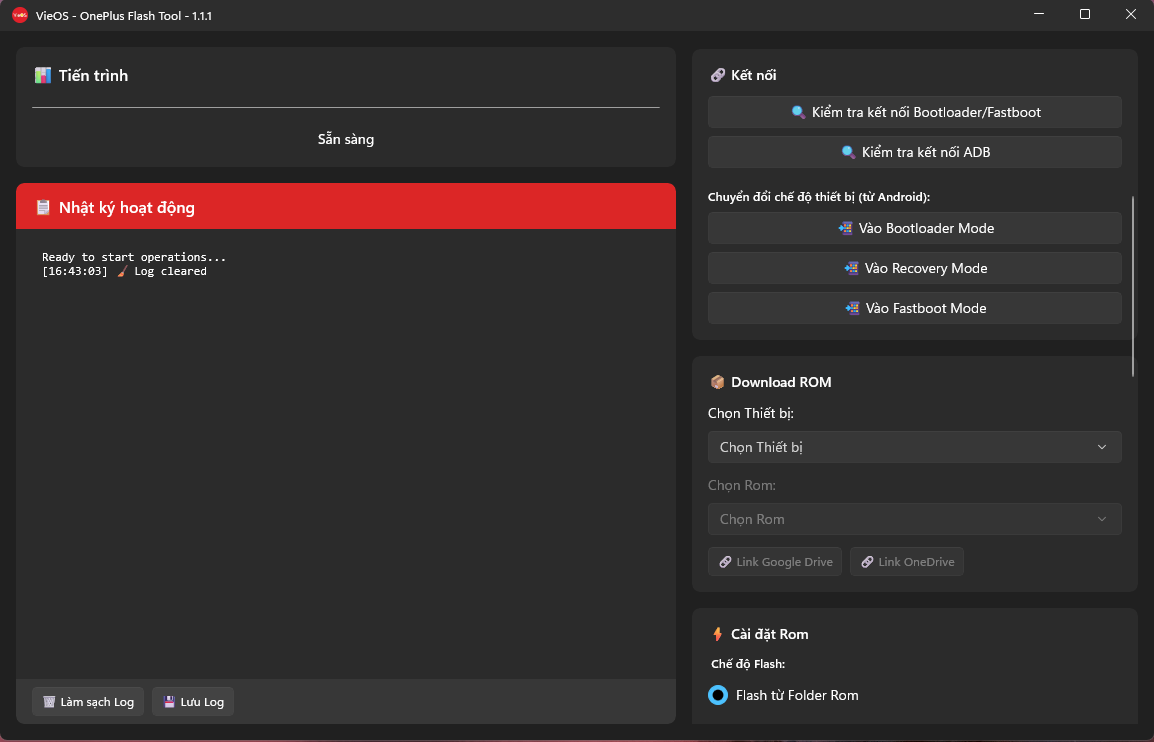Click the package box icon beside Download ROM

coord(717,382)
